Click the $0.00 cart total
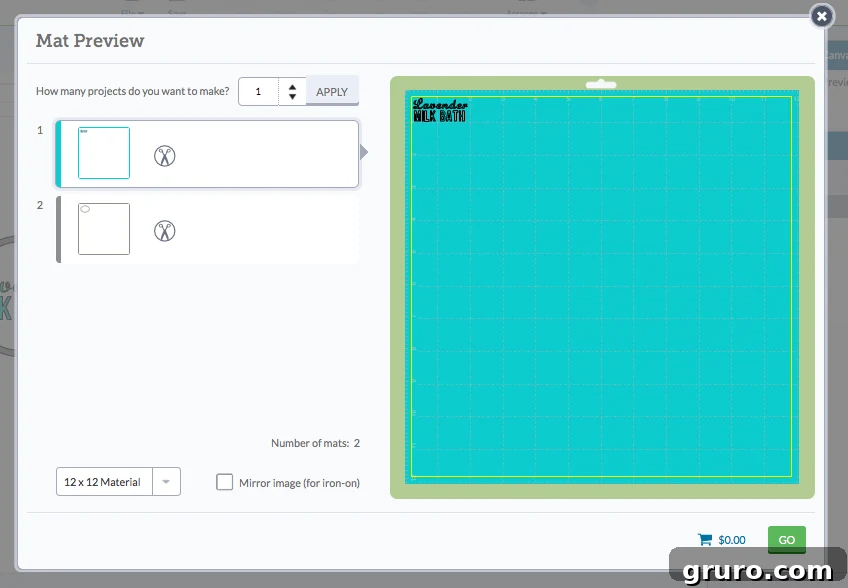 coord(732,540)
